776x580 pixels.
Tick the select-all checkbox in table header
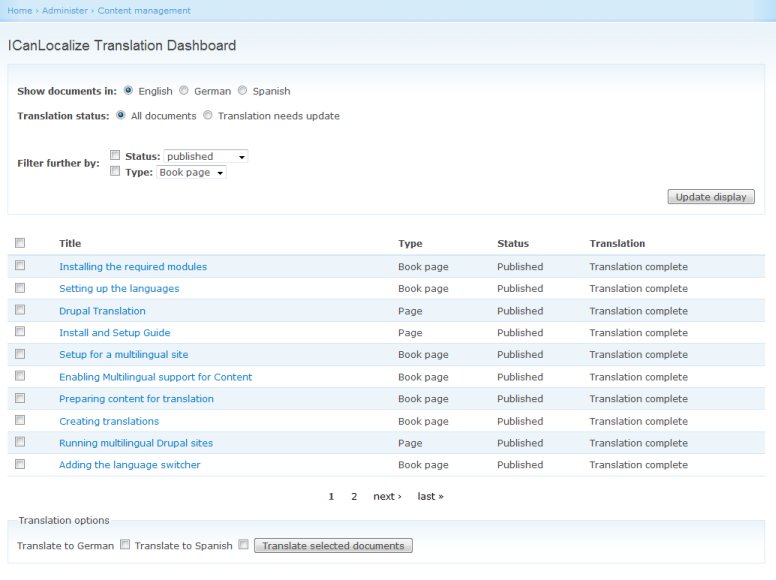(x=20, y=243)
